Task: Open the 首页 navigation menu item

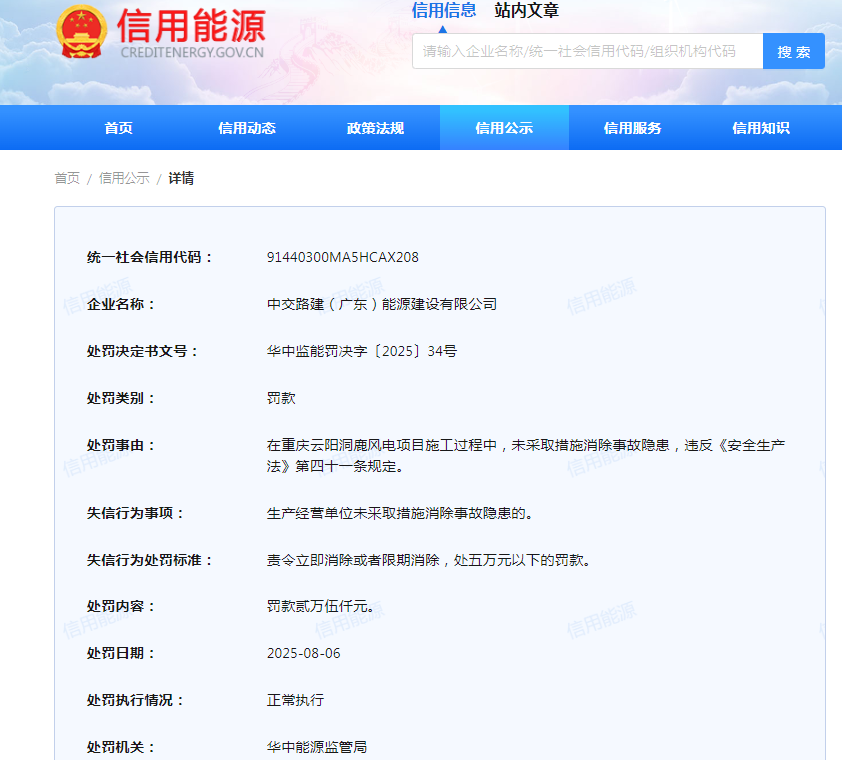Action: (x=118, y=128)
